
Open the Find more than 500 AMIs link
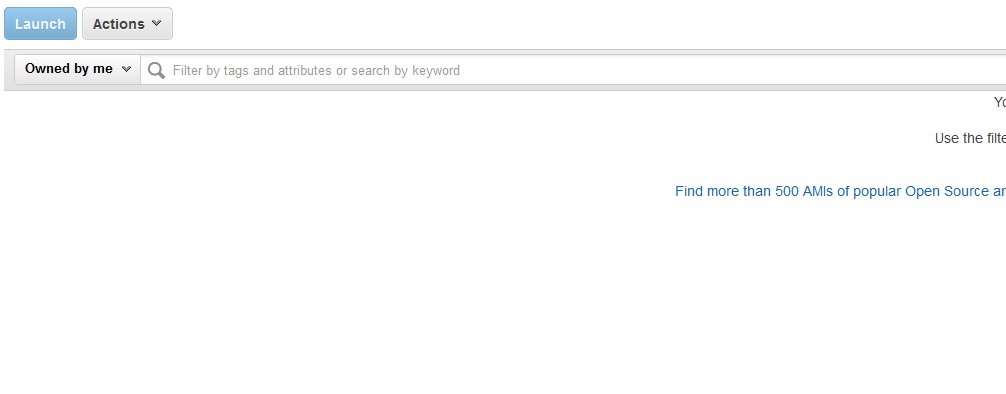840,191
